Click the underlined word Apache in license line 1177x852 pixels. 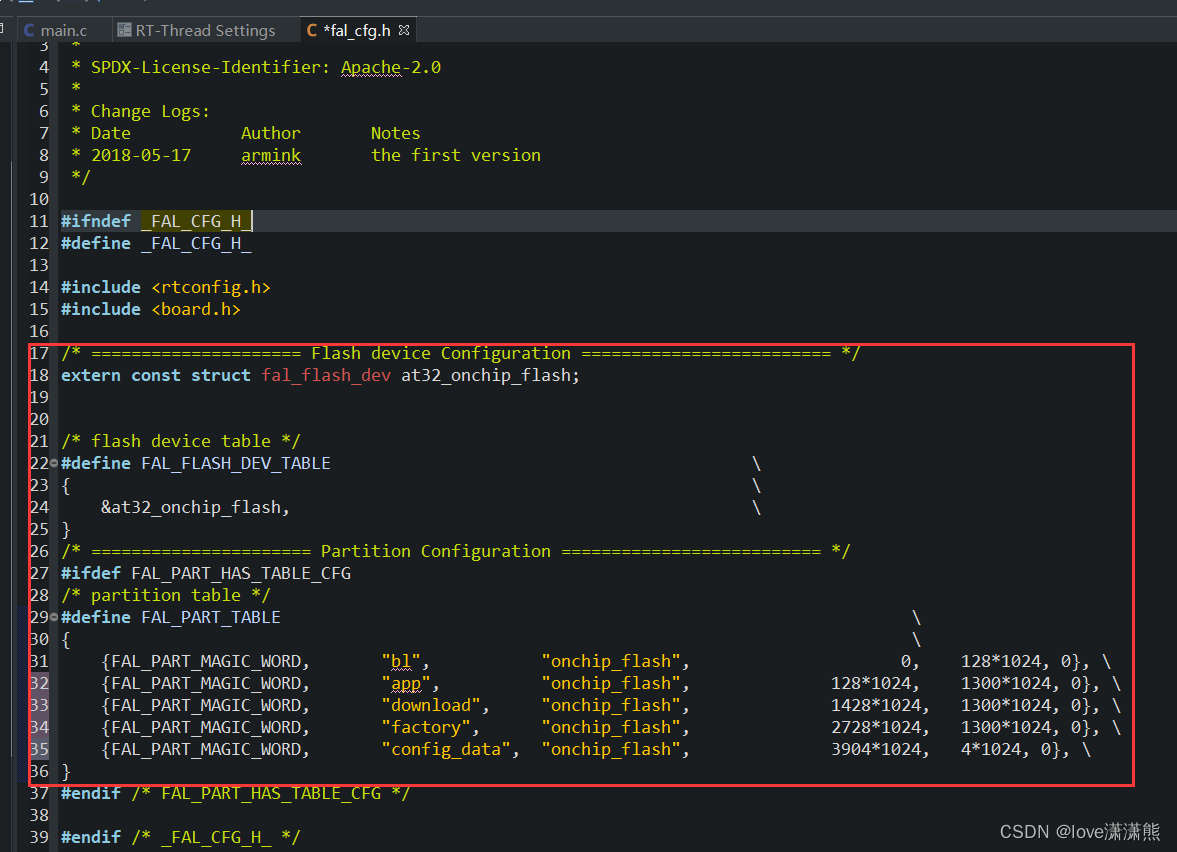pyautogui.click(x=371, y=68)
